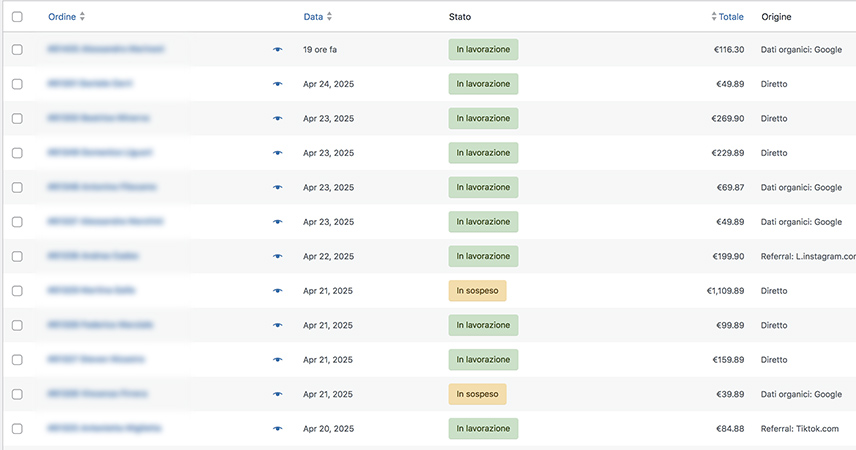Viewport: 856px width, 450px height.
Task: Open the order name link for the €1,109.89 row
Action: point(91,290)
